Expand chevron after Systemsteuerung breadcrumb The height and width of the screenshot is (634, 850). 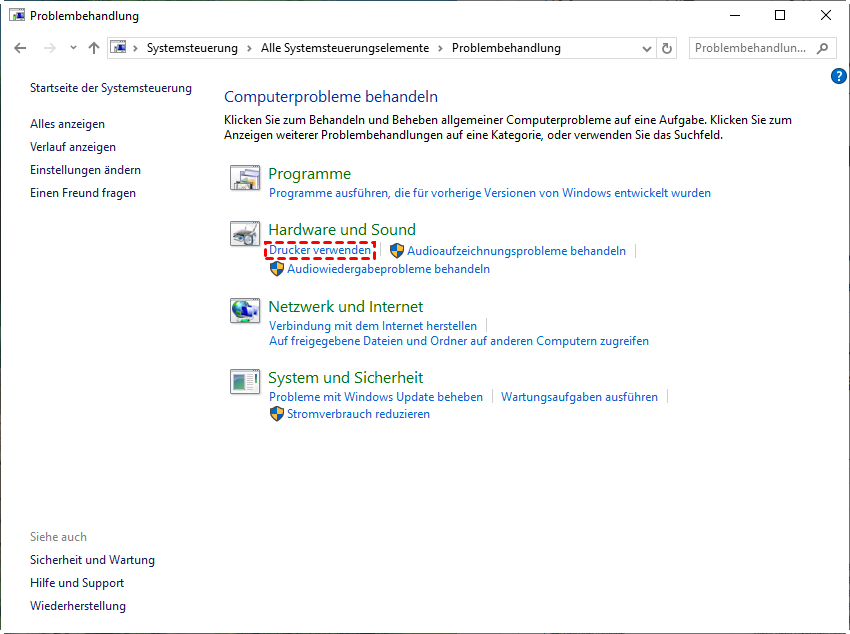point(249,48)
